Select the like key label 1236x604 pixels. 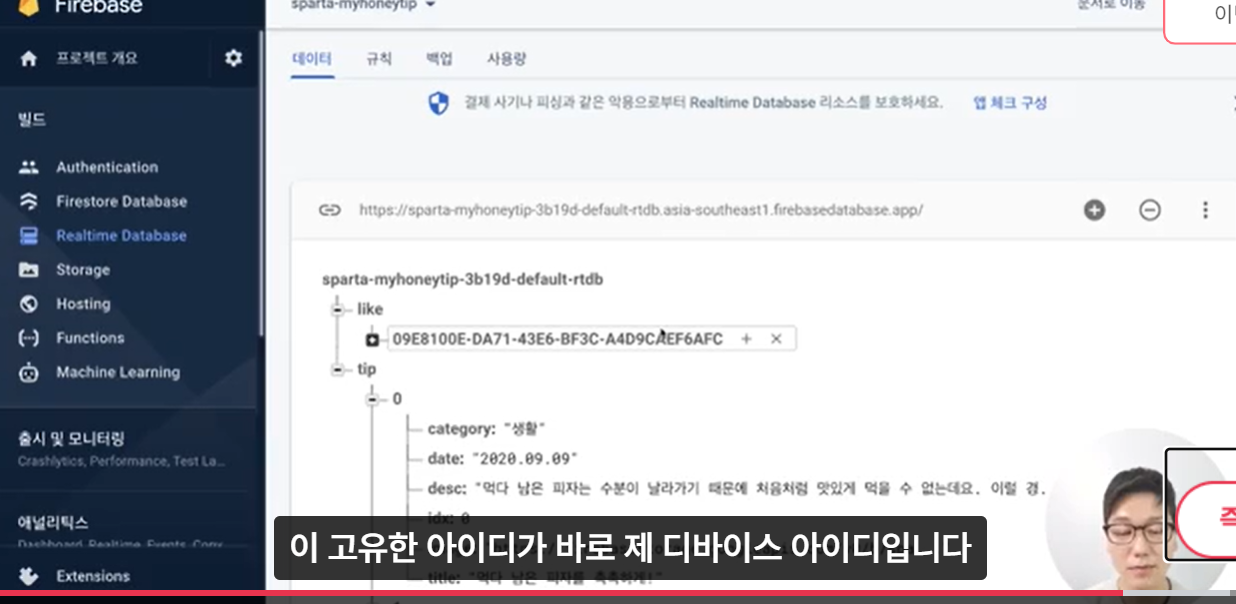point(370,309)
